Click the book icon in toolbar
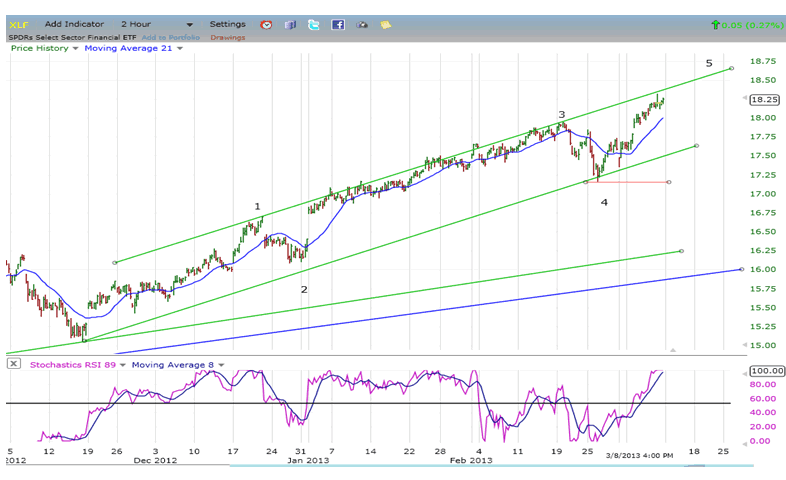The height and width of the screenshot is (480, 786). [x=290, y=24]
